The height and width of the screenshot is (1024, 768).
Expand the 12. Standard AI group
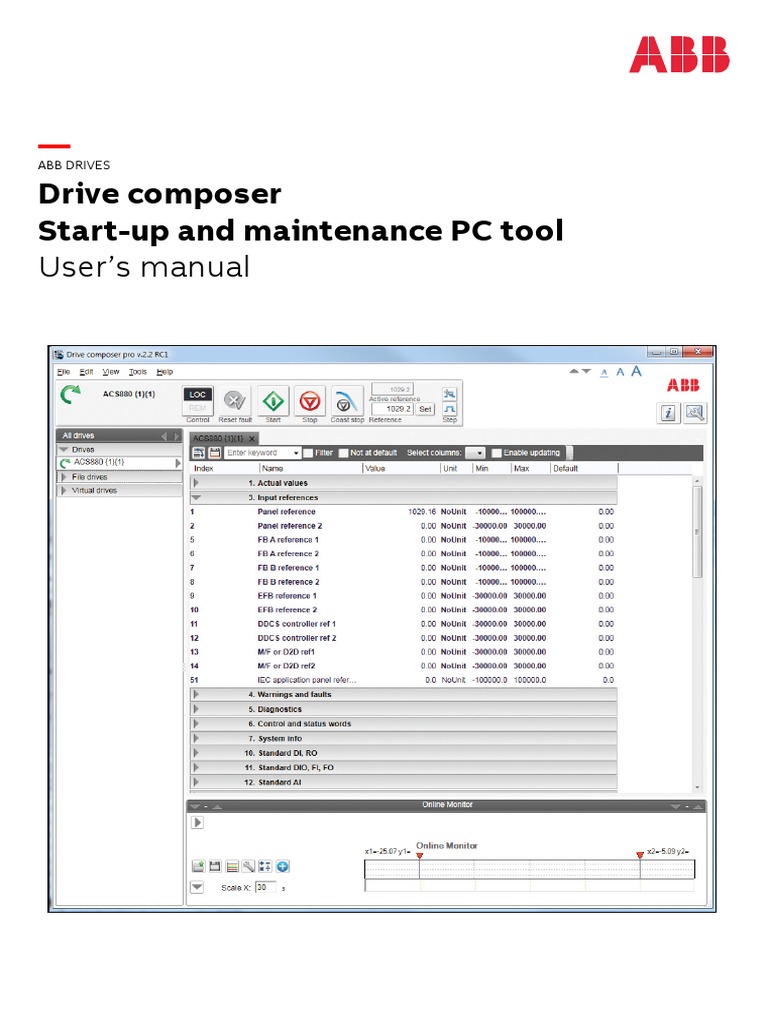click(196, 782)
